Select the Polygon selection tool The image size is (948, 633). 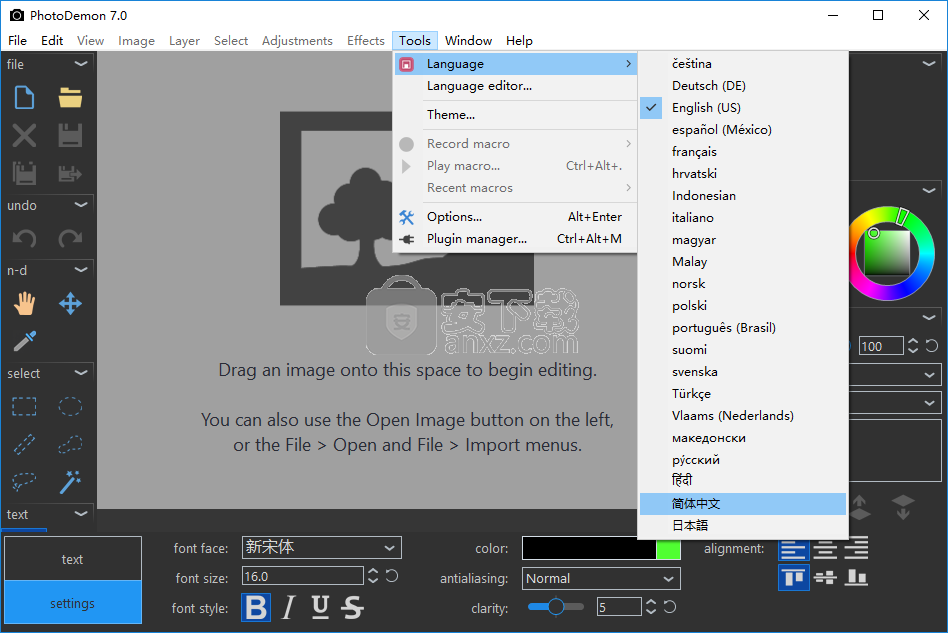[70, 444]
